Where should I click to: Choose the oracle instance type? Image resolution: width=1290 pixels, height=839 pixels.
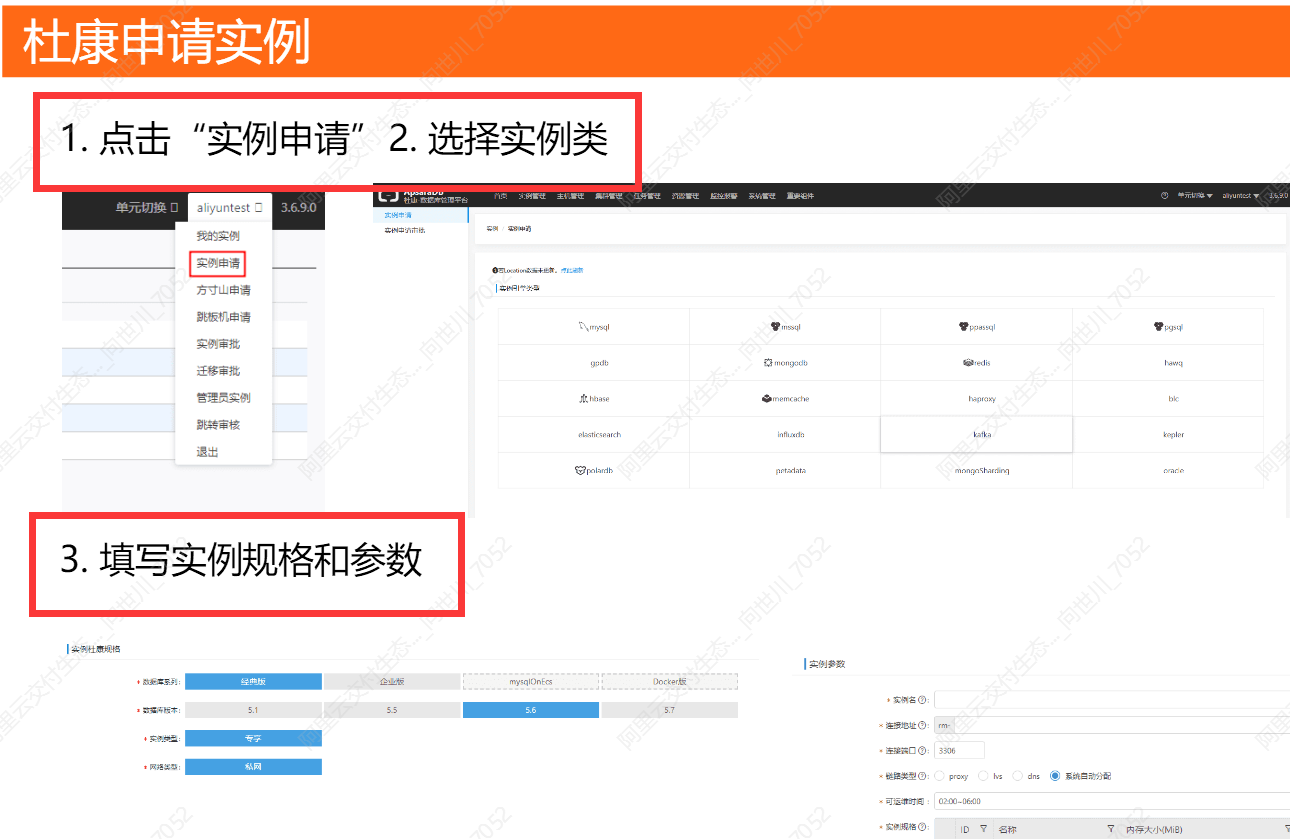tap(1168, 471)
